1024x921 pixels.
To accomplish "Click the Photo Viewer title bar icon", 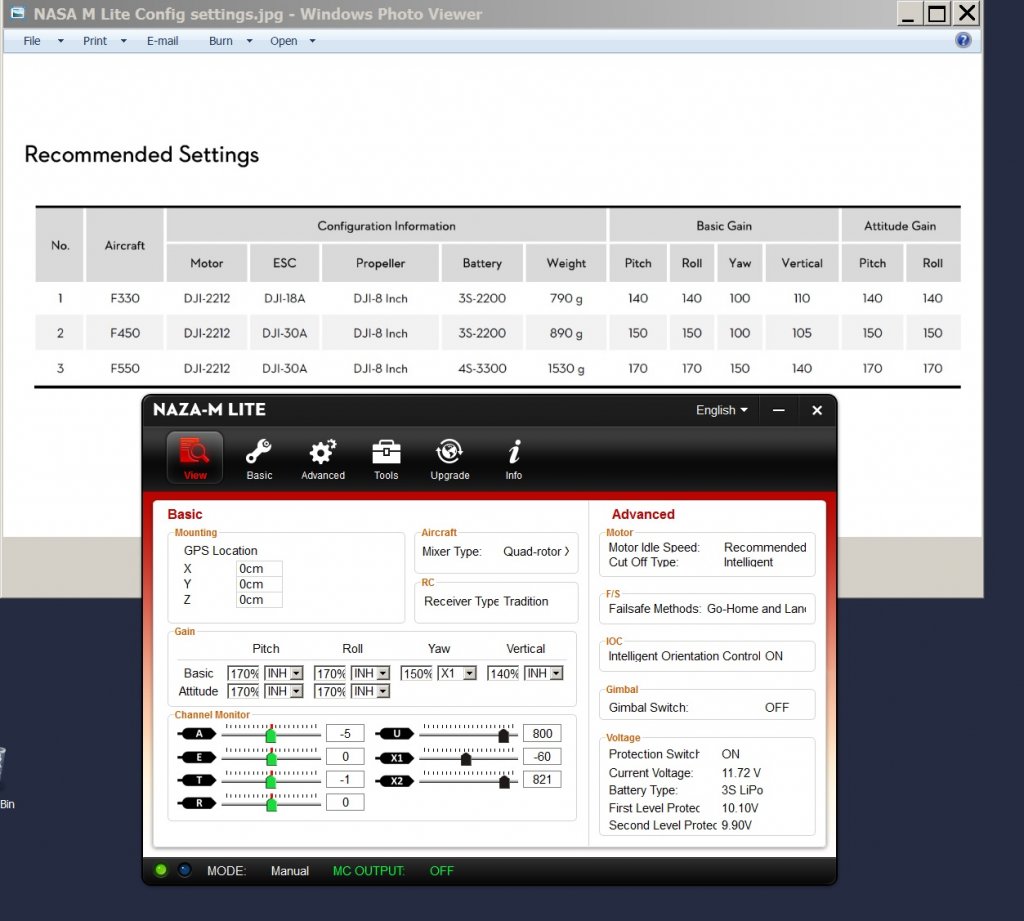I will 18,13.
